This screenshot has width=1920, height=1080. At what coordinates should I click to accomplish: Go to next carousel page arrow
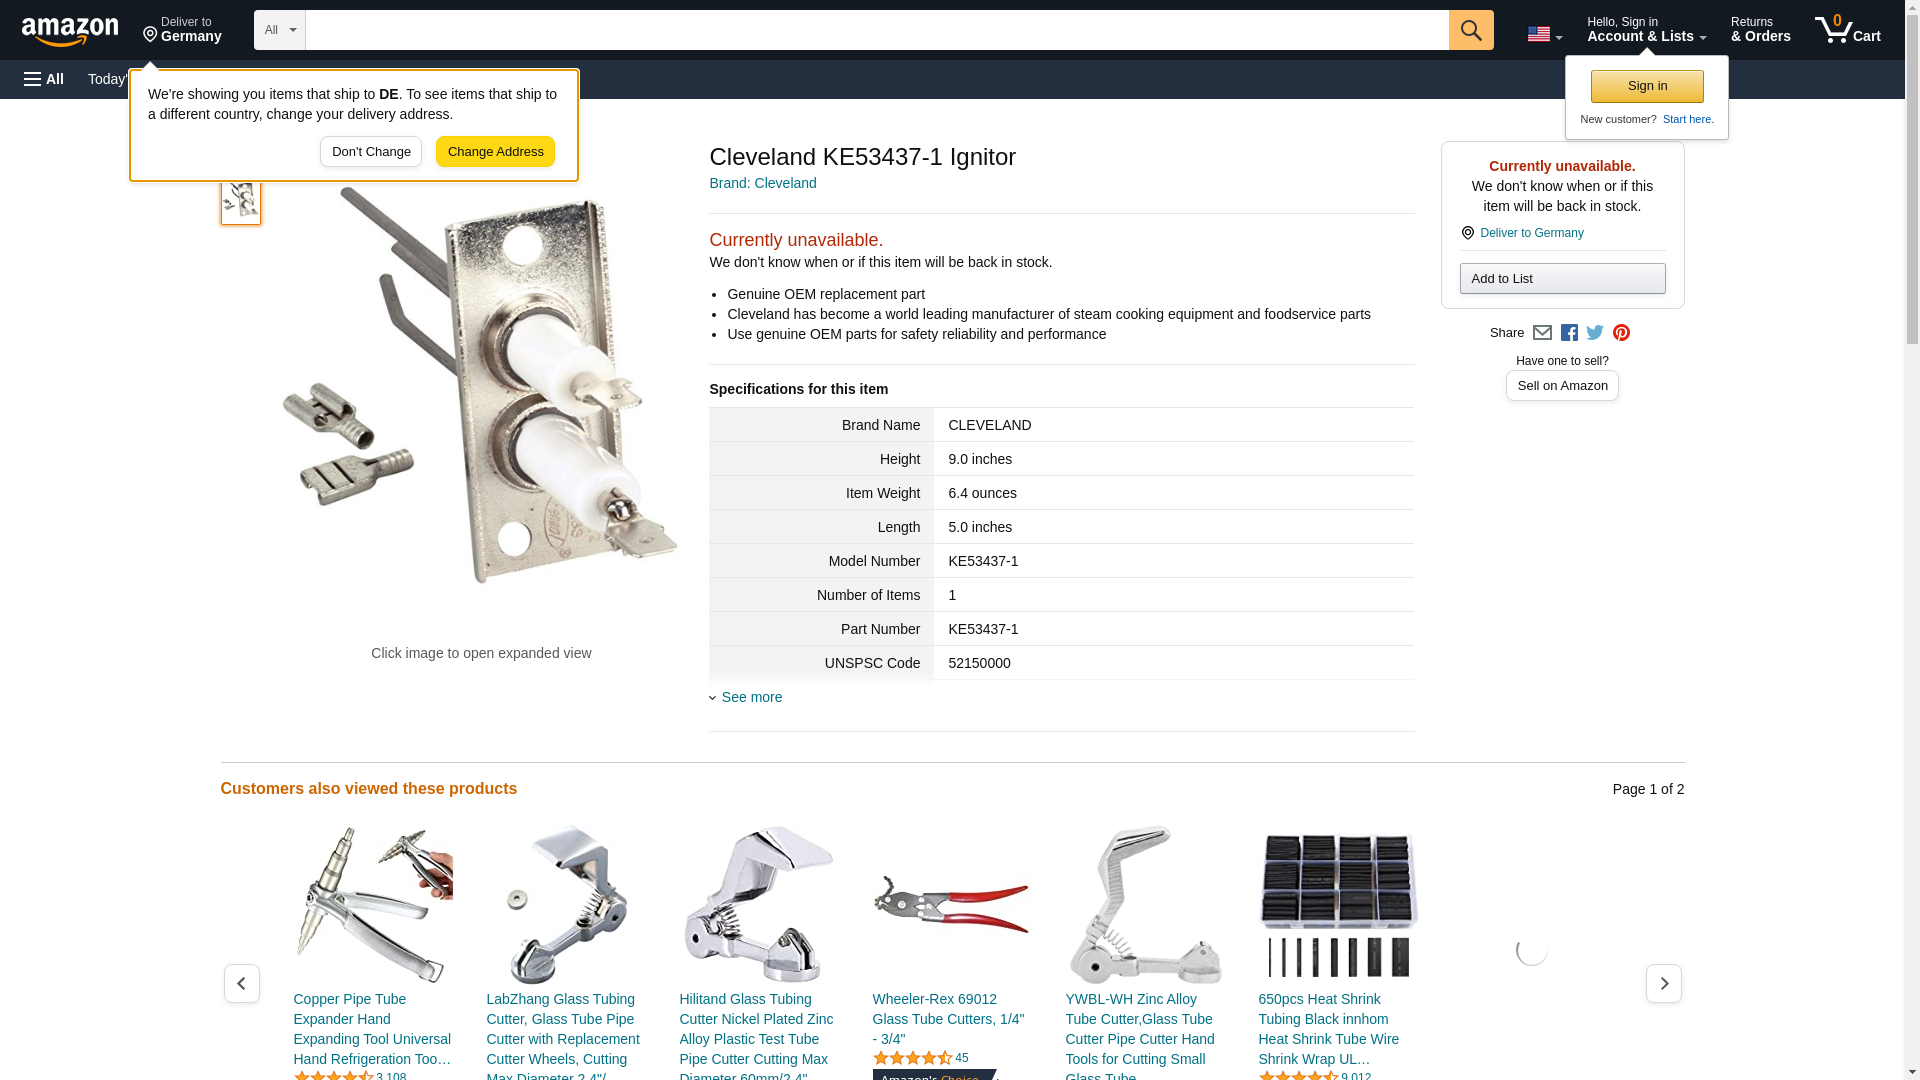tap(1663, 984)
